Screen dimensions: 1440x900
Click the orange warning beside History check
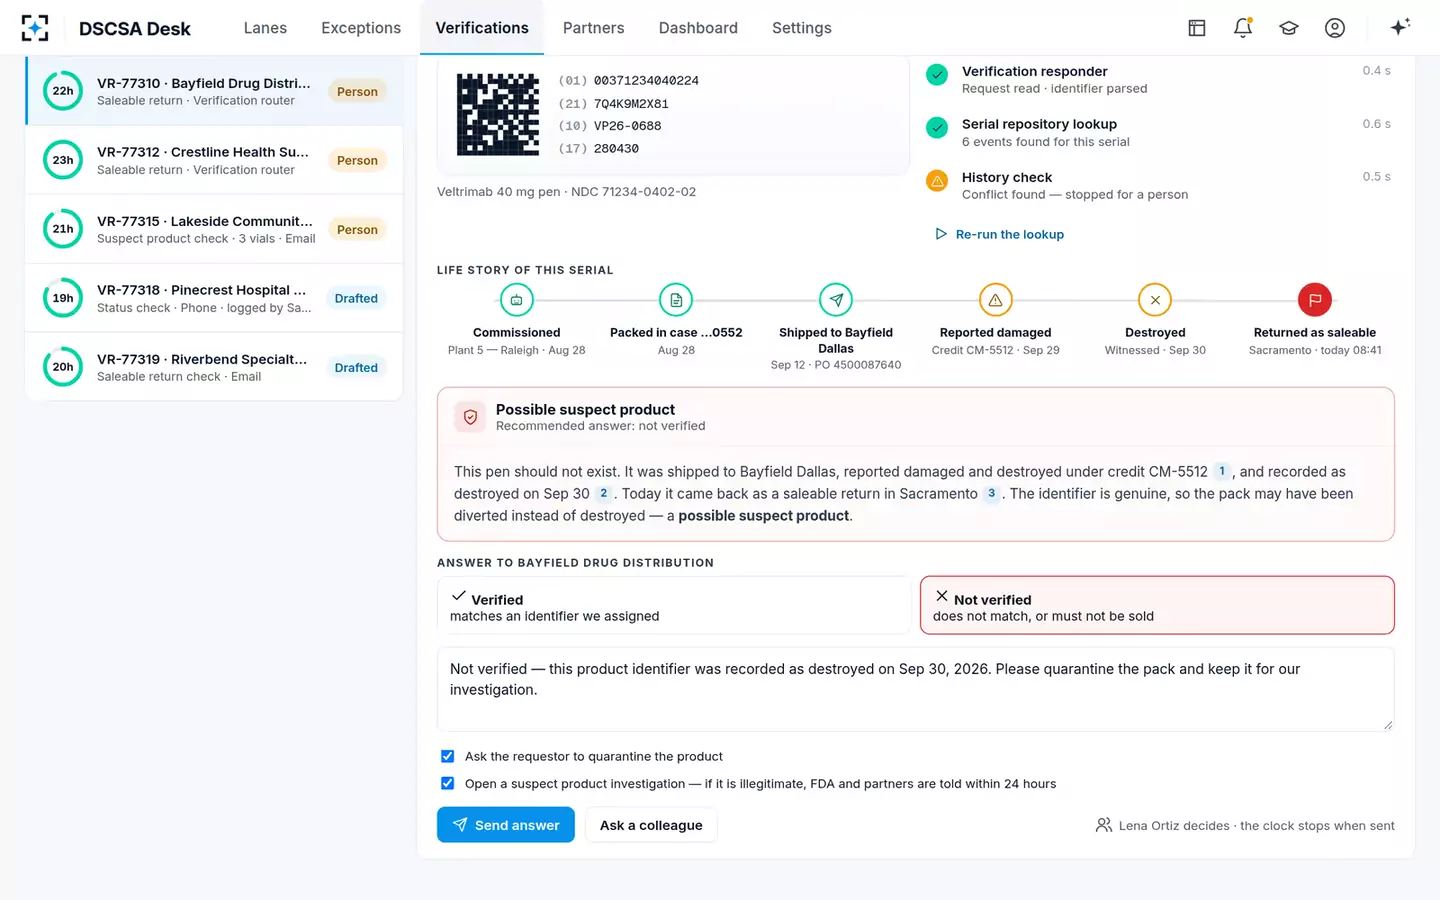(x=937, y=181)
